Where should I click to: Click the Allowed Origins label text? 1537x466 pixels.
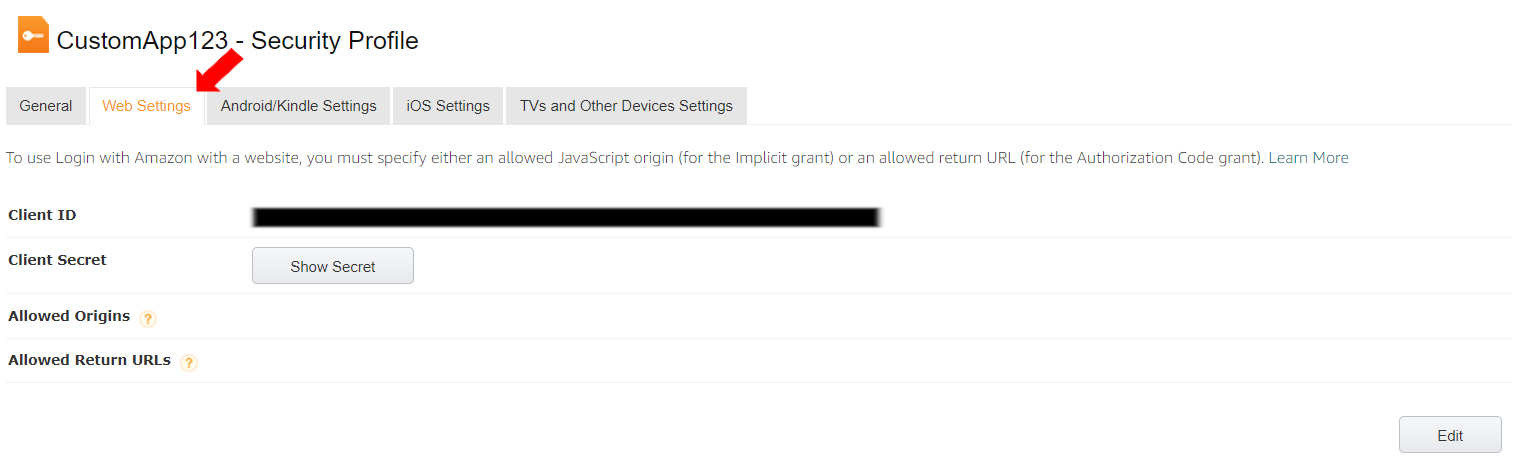(x=69, y=316)
